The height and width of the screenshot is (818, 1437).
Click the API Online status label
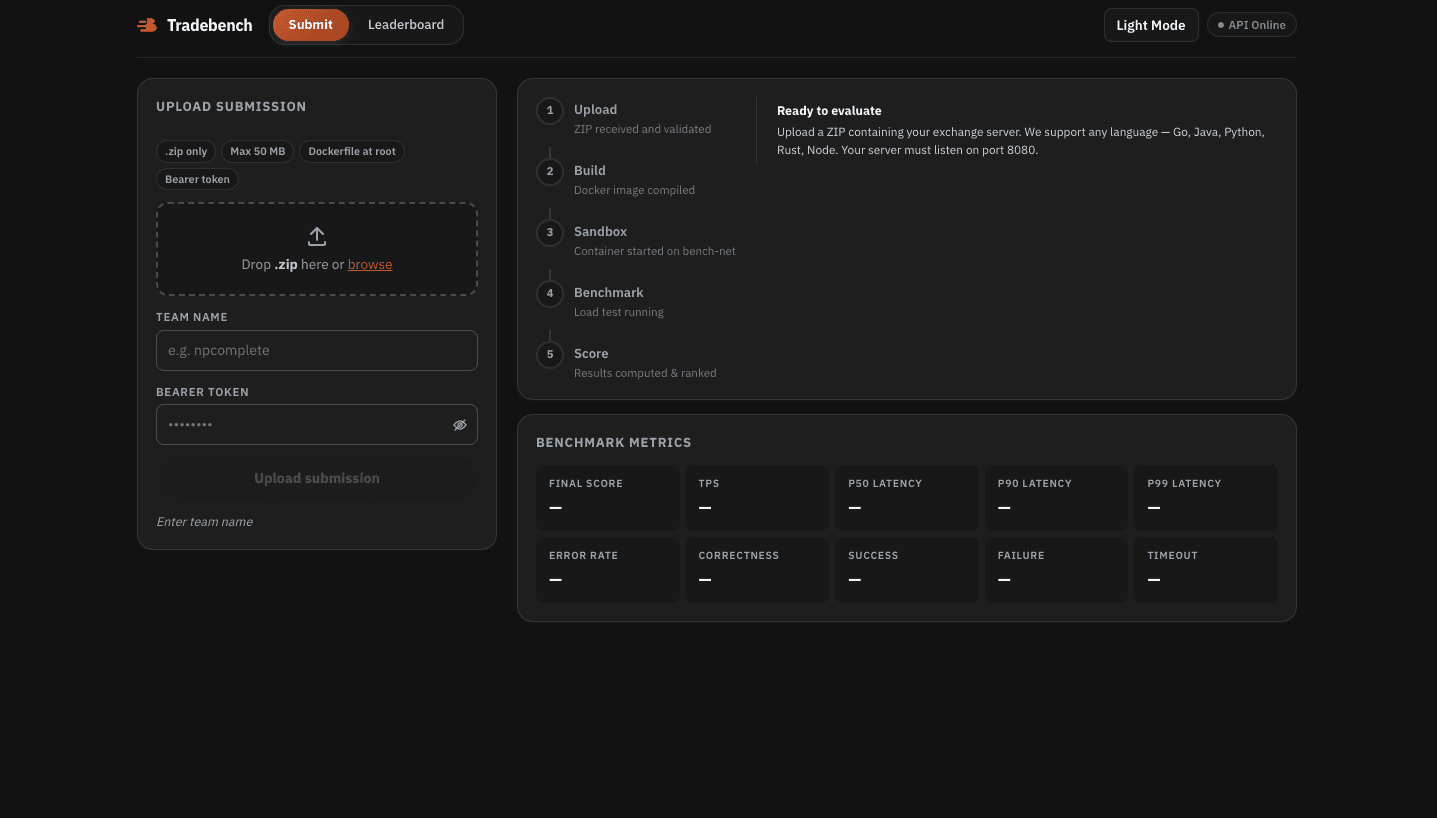coord(1257,25)
